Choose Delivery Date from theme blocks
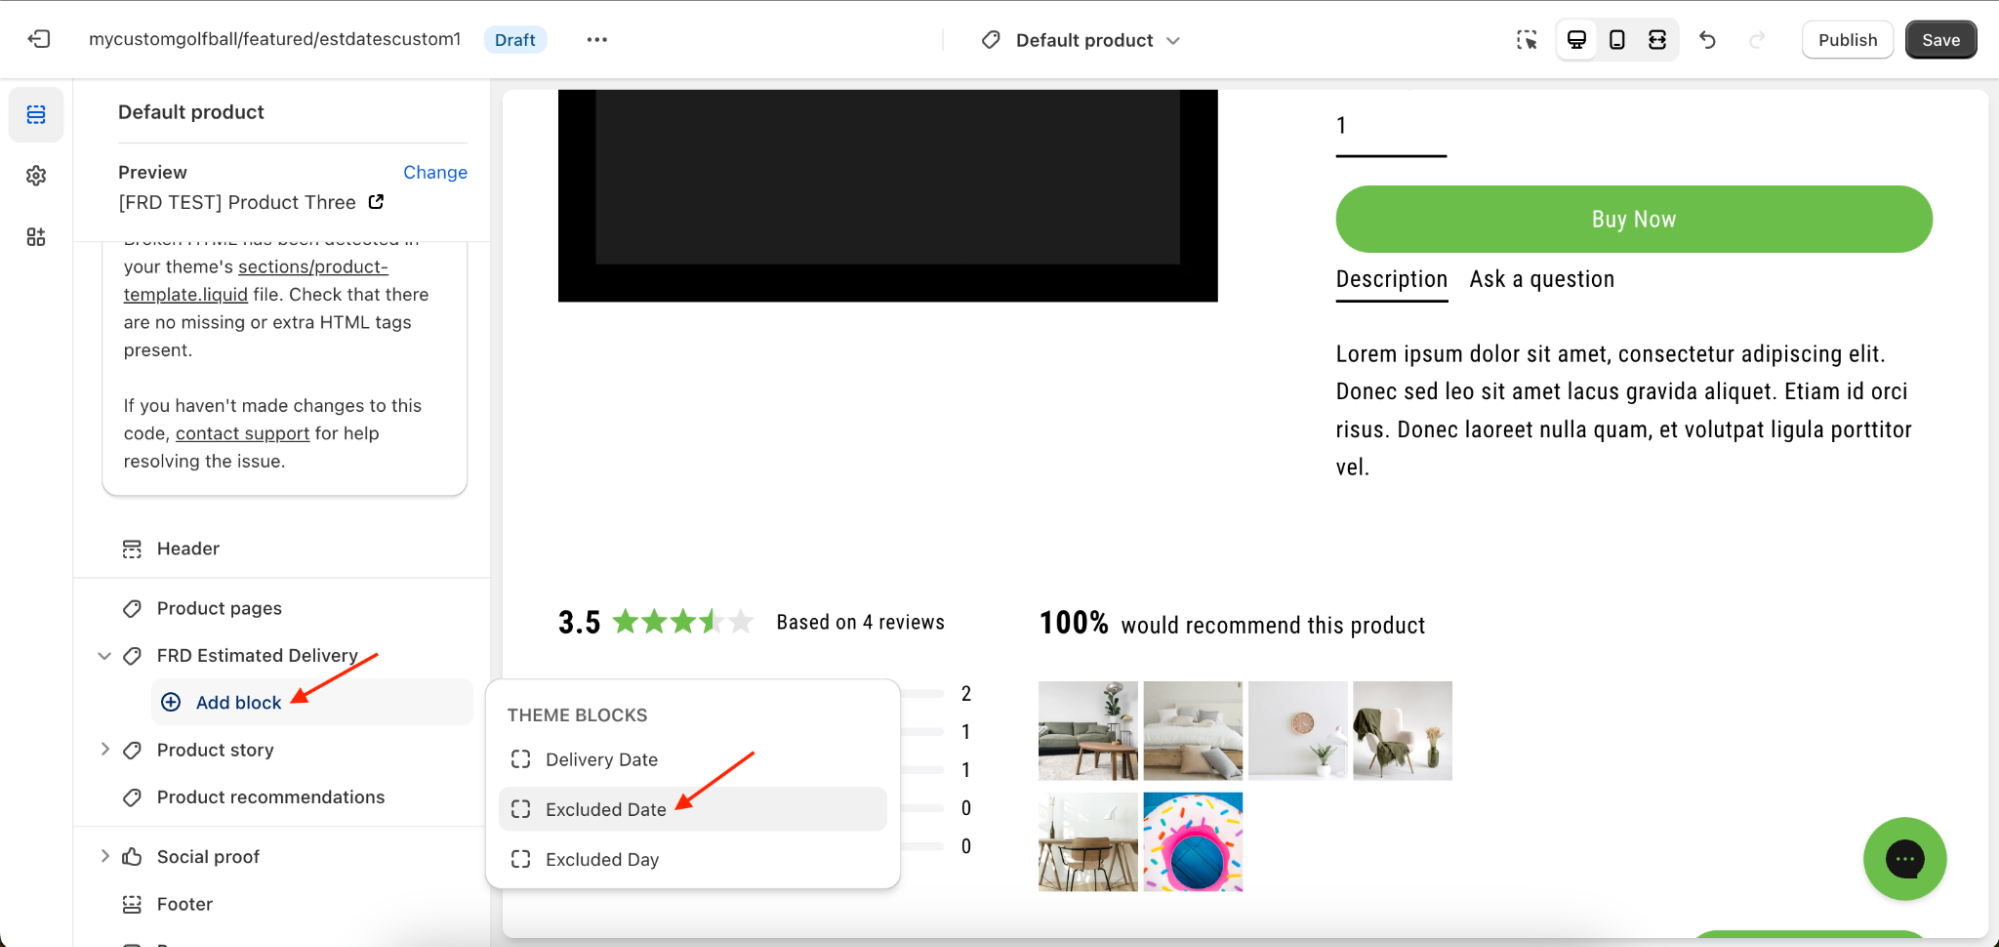The height and width of the screenshot is (947, 1999). [x=601, y=760]
